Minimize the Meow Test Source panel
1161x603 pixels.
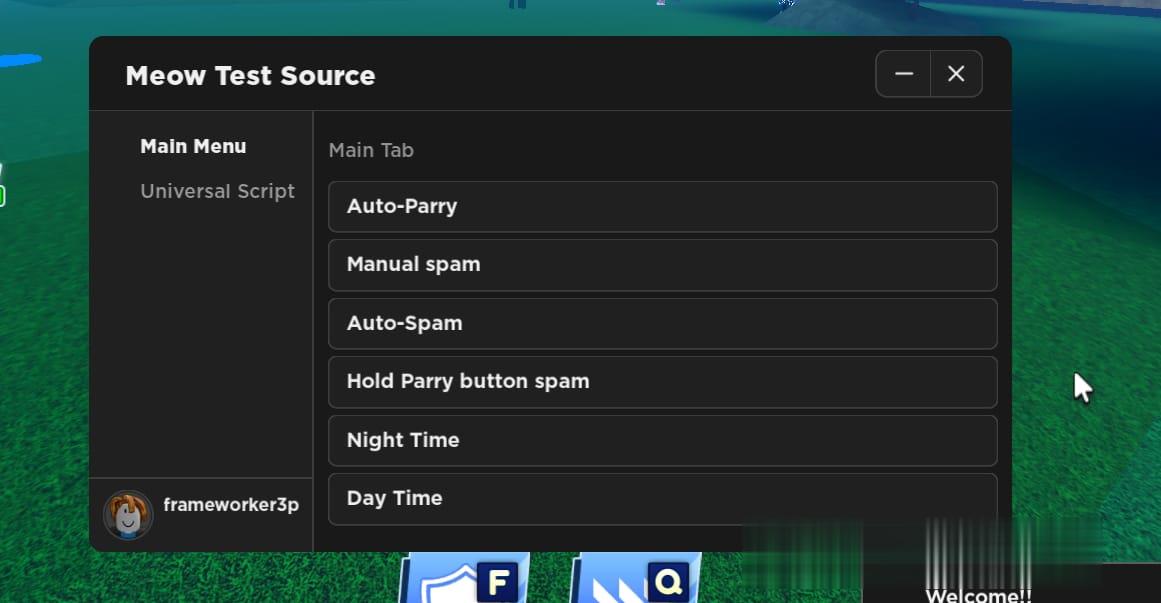point(904,74)
